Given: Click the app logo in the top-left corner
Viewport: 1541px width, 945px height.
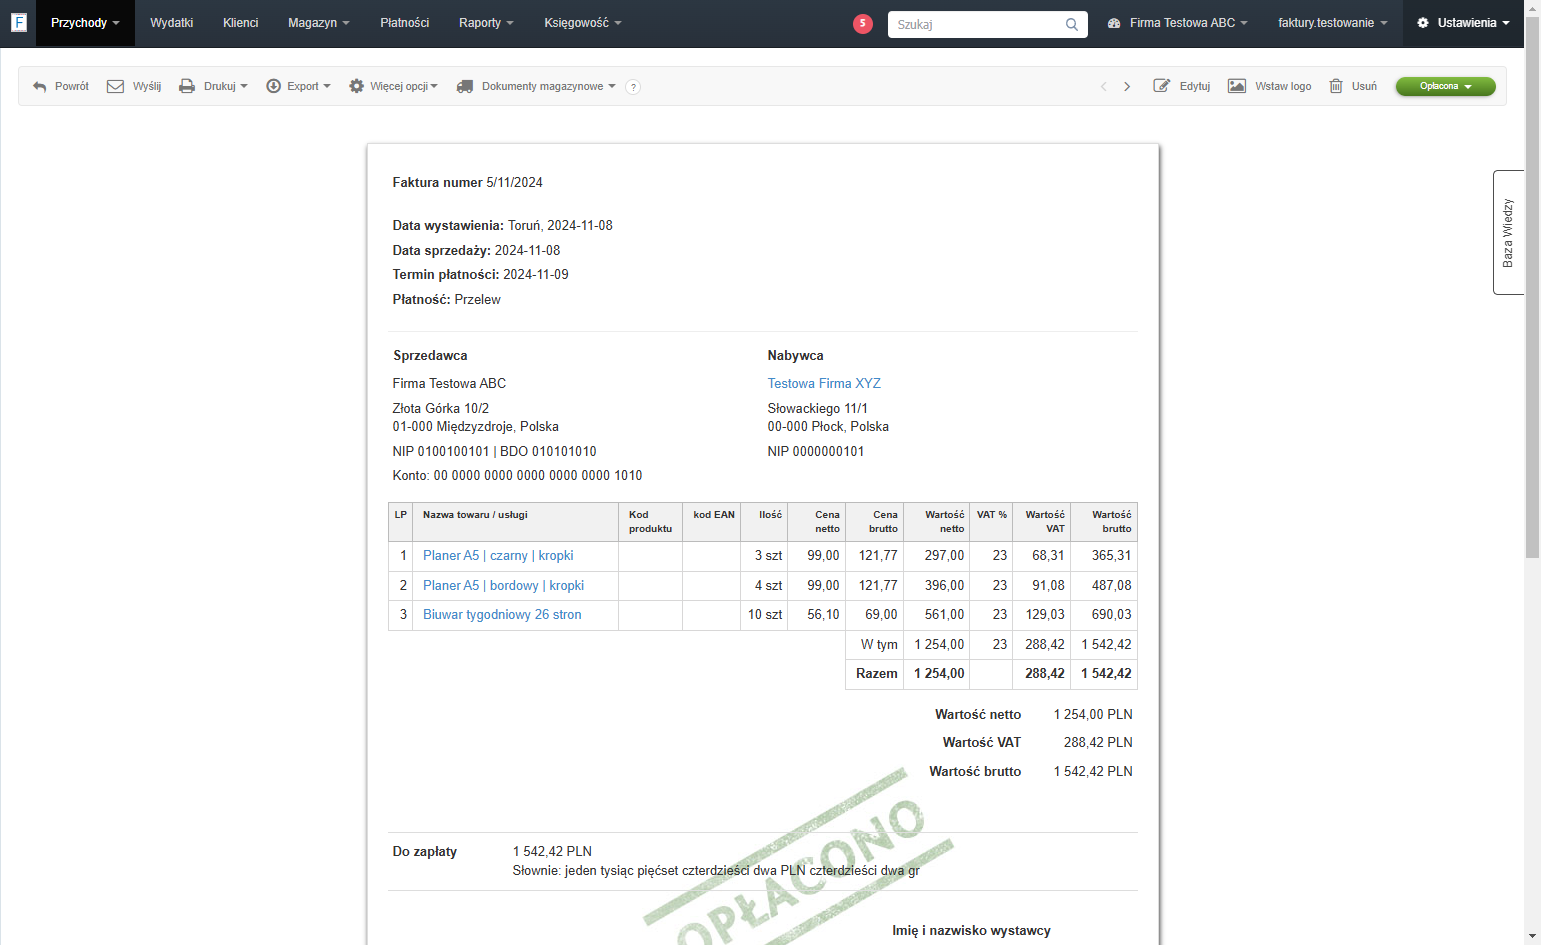Looking at the screenshot, I should [18, 22].
